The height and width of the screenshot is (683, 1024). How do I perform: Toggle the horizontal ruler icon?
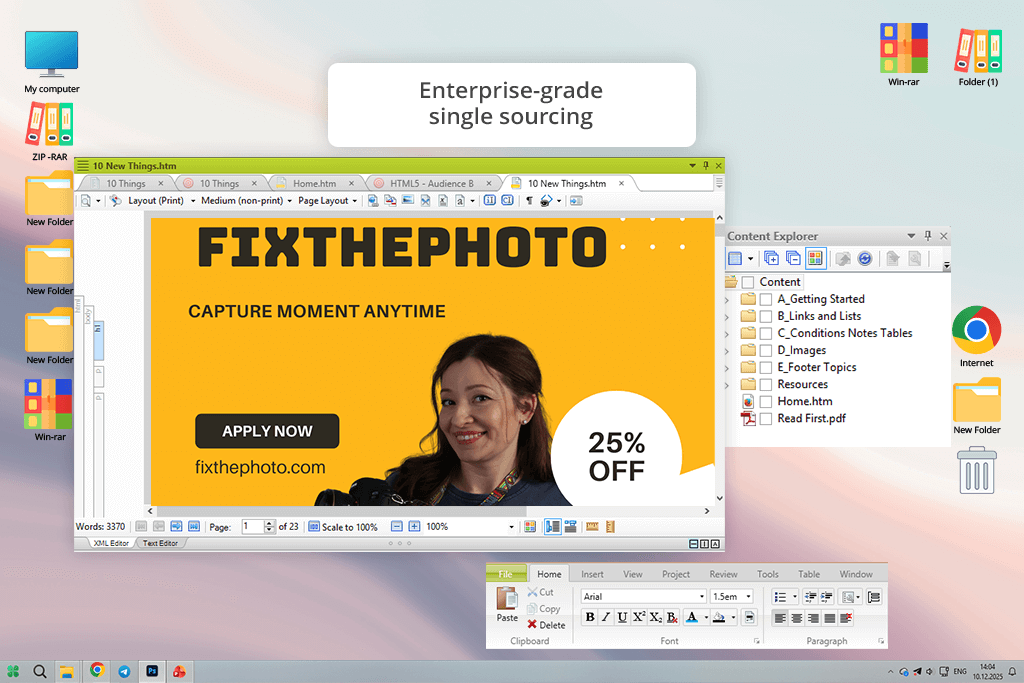tap(592, 526)
